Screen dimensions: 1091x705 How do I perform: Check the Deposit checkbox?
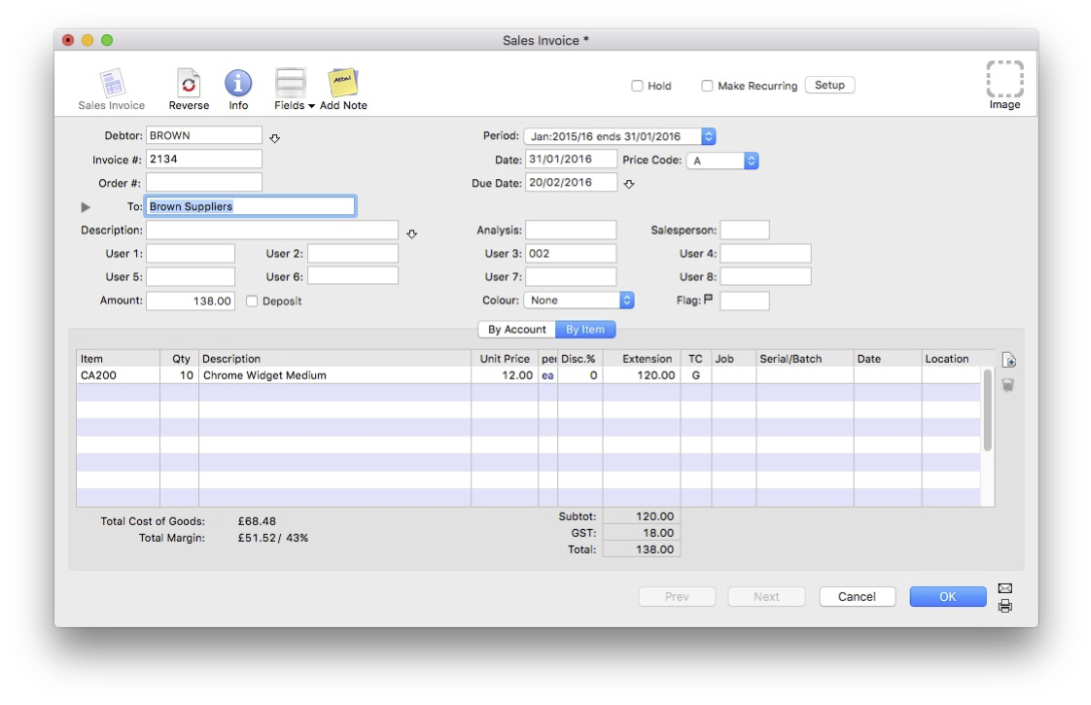[252, 301]
